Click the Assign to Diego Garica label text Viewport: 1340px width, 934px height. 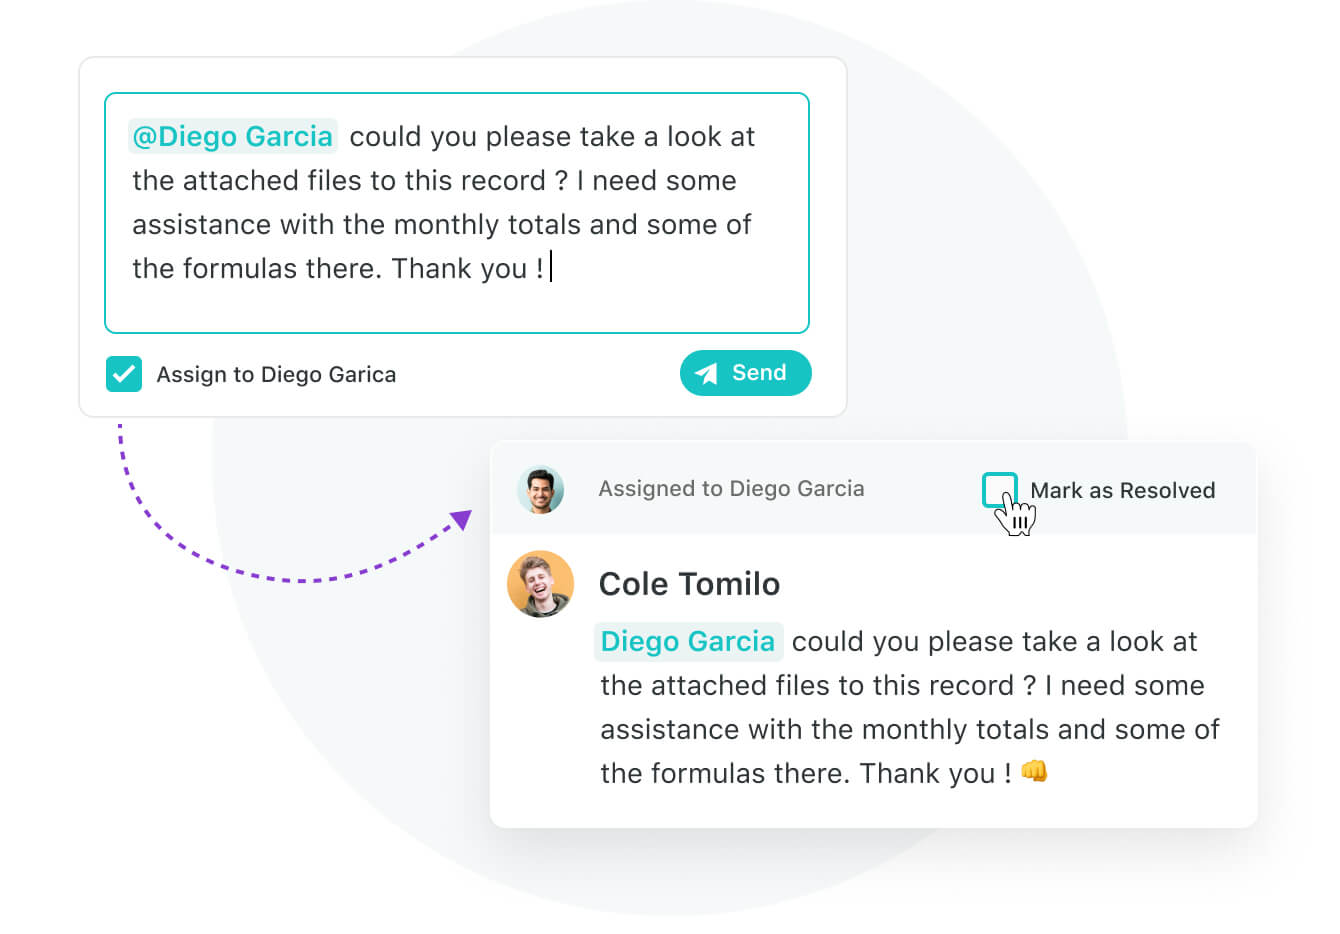276,375
